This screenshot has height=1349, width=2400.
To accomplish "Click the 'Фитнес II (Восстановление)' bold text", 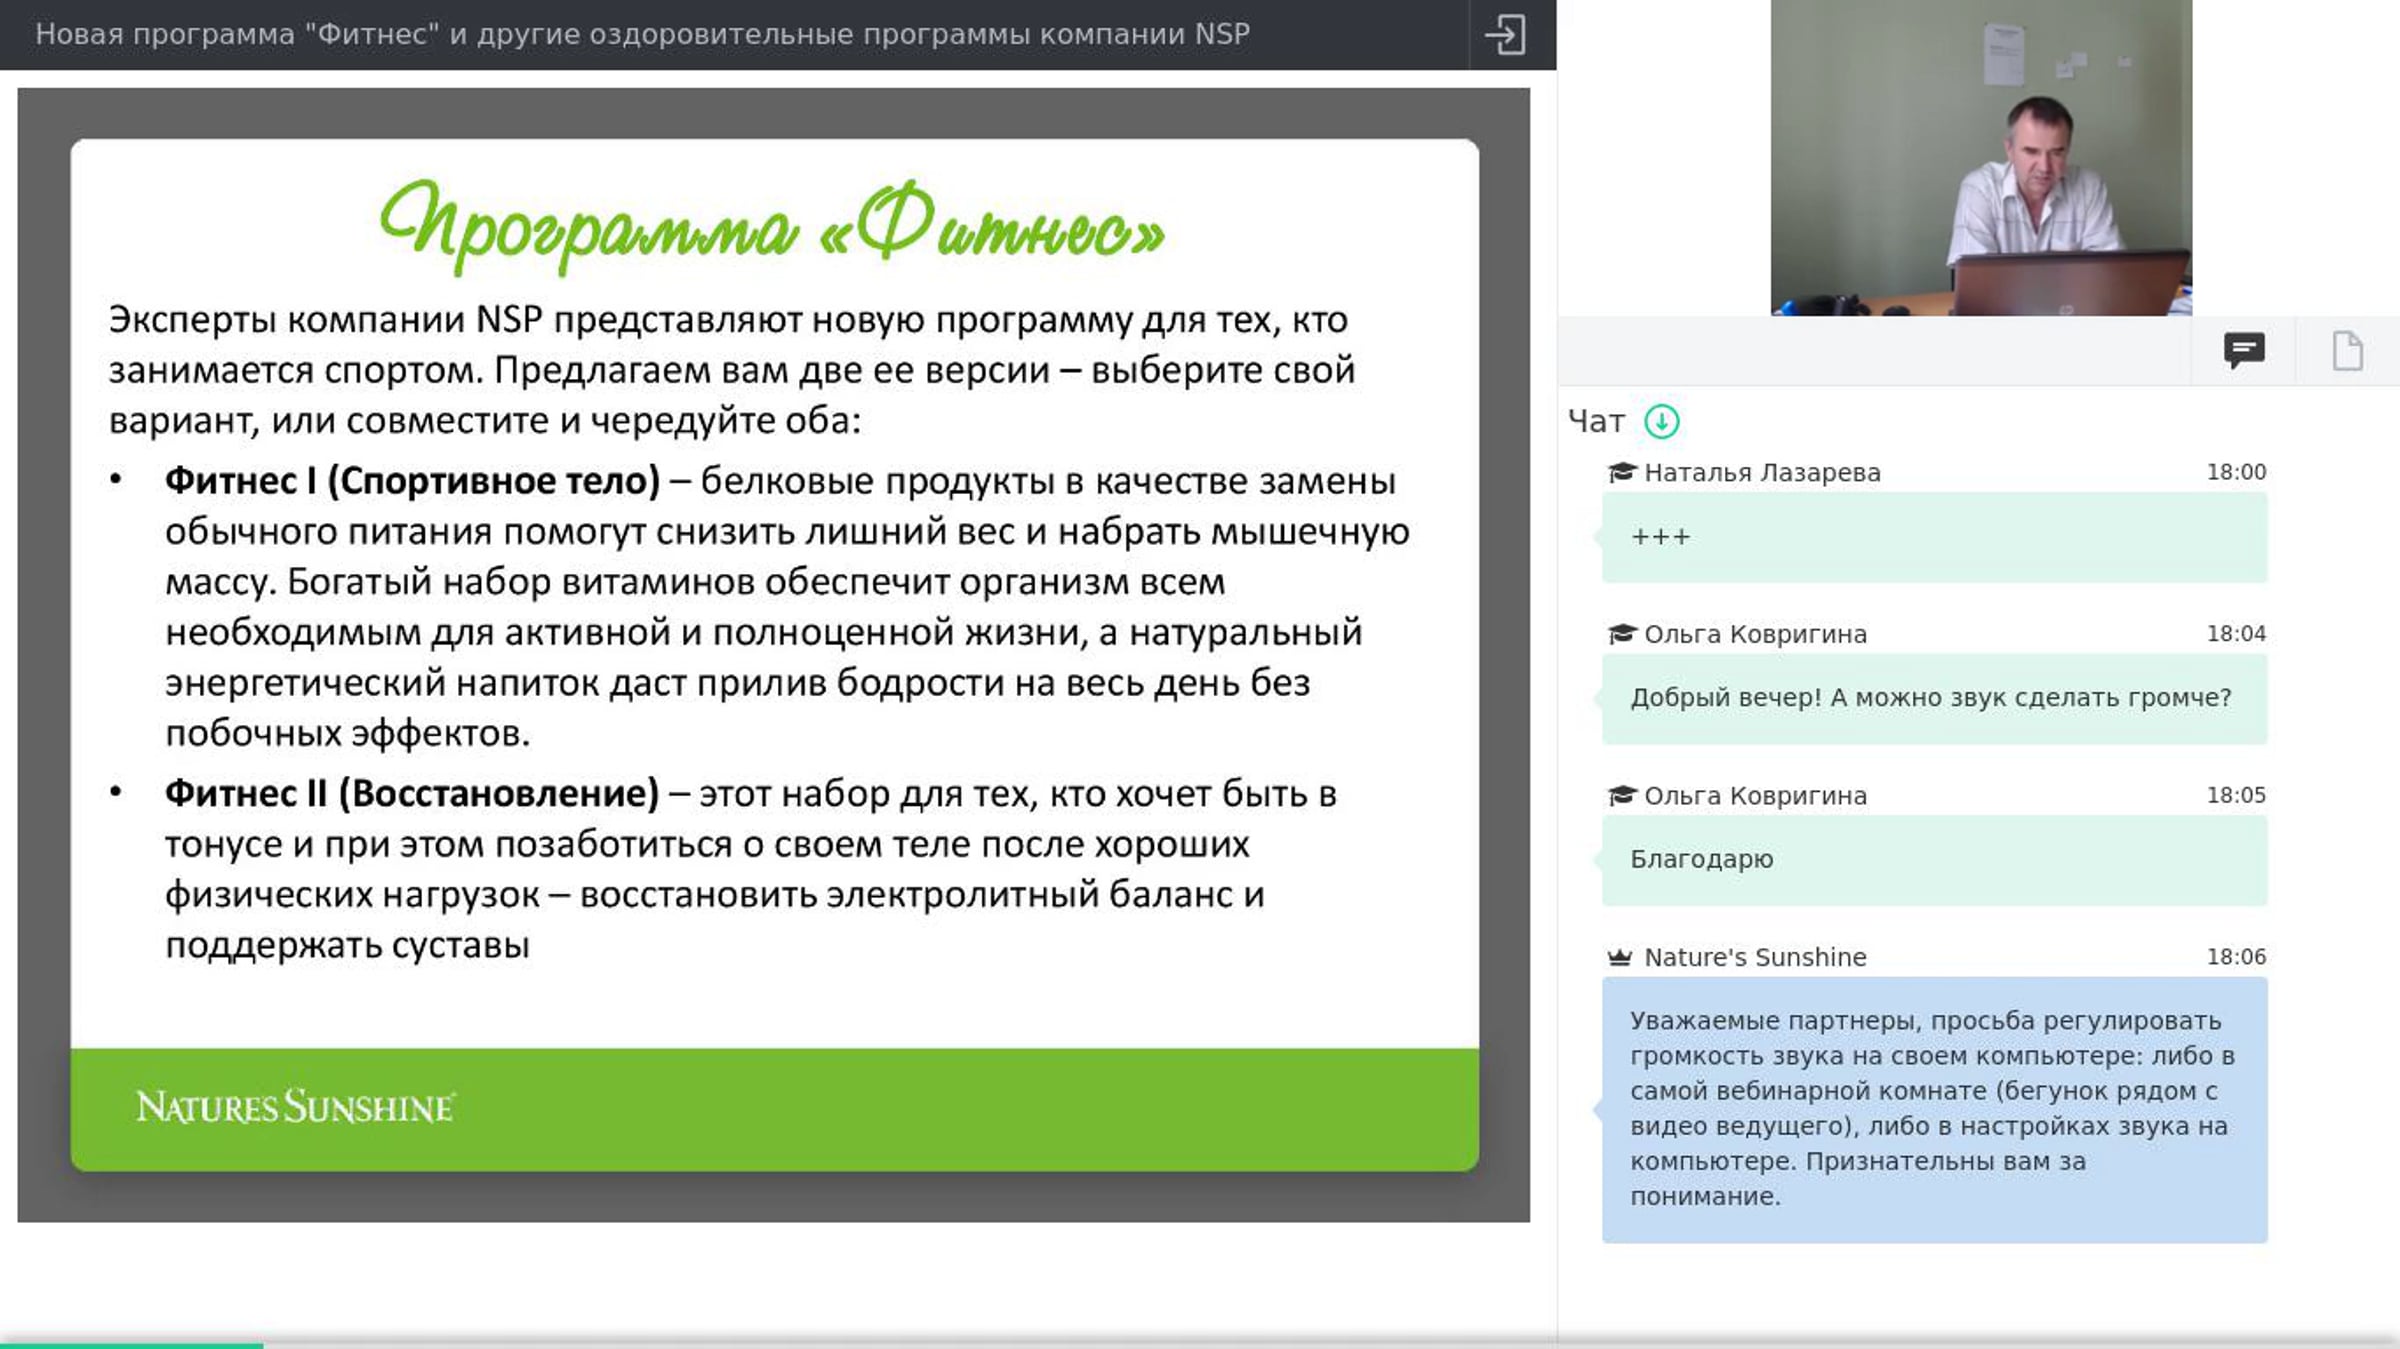I will click(x=412, y=794).
